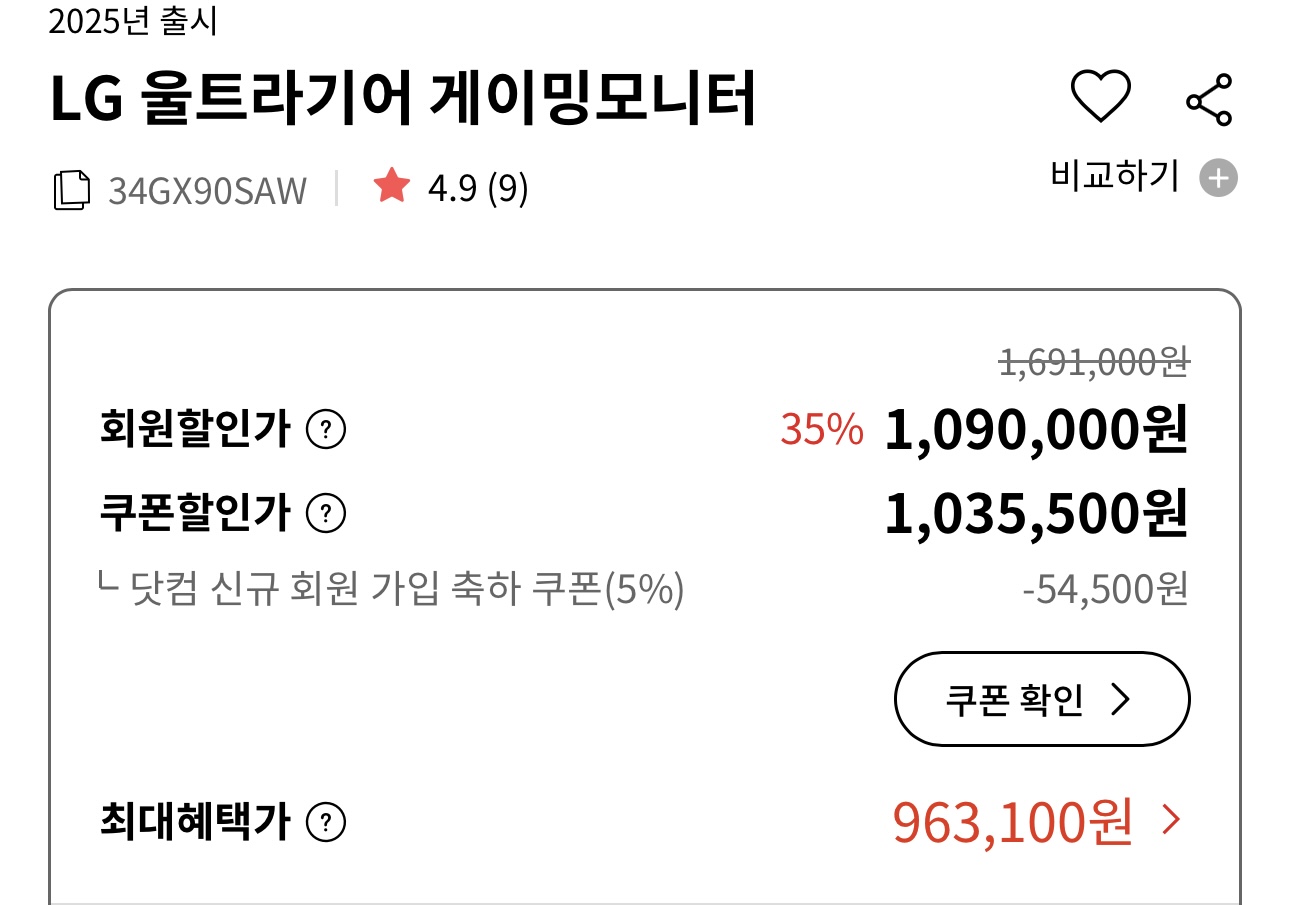
Task: Copy model number using the copy icon
Action: [x=72, y=190]
